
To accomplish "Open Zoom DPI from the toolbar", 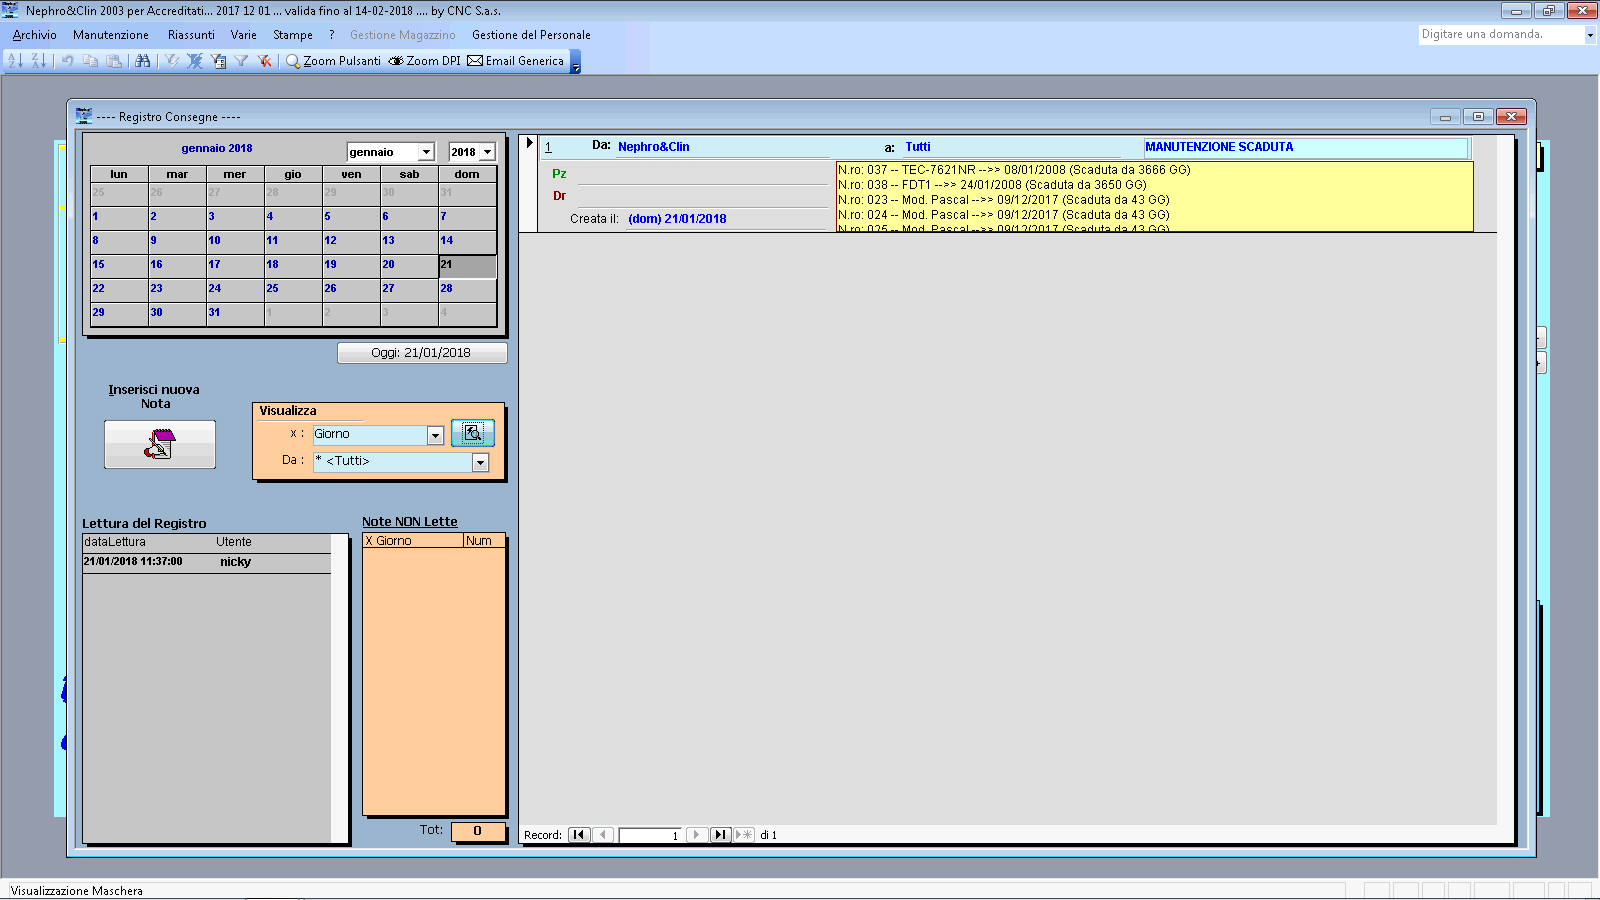I will point(424,61).
